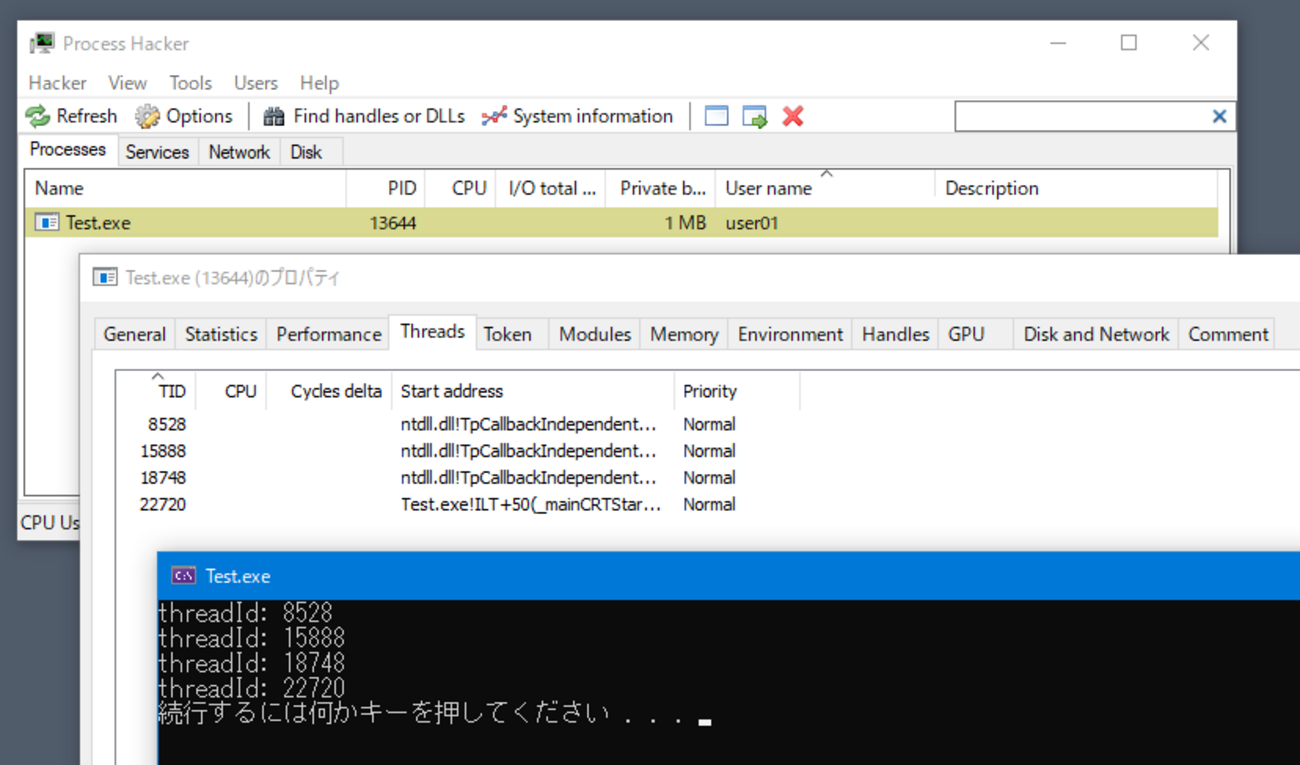
Task: Open the Performance tab in properties
Action: click(x=329, y=334)
